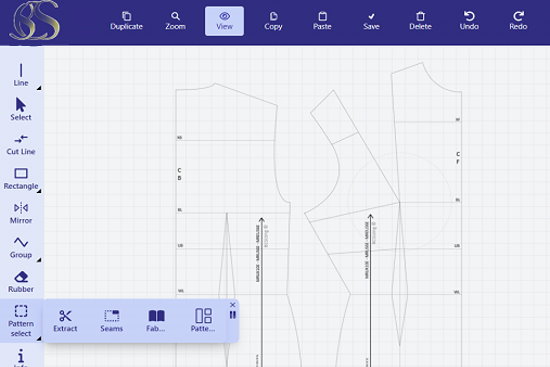Click the Save button

pos(371,21)
